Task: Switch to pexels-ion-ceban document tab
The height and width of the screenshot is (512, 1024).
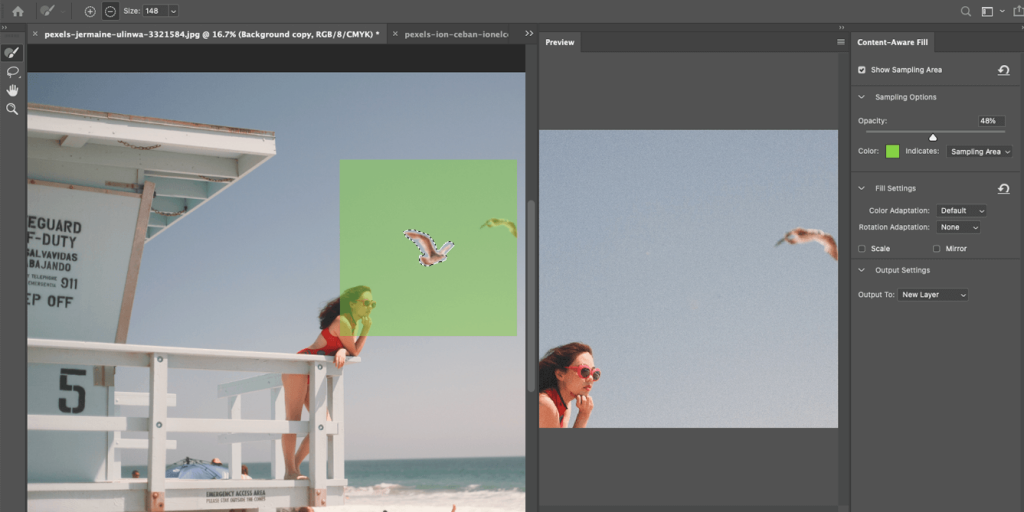Action: (x=456, y=34)
